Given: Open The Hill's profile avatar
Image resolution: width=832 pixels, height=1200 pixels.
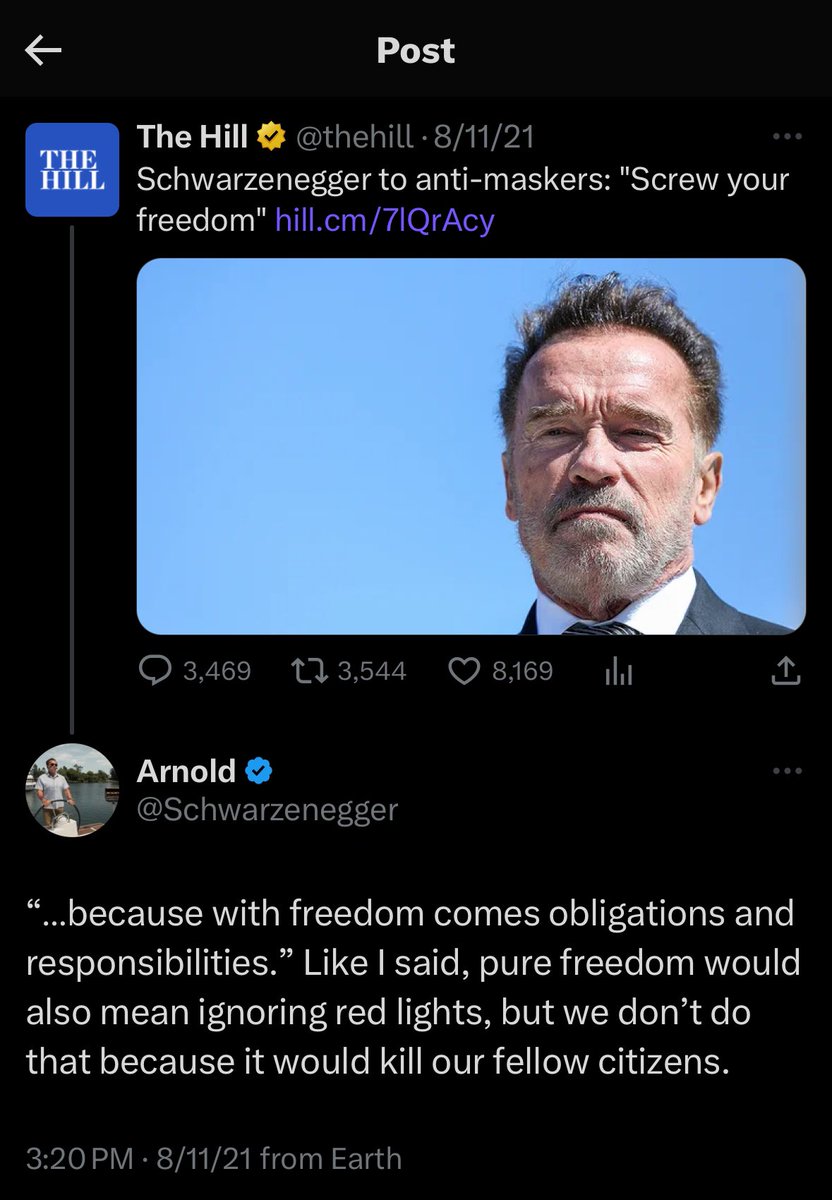Looking at the screenshot, I should pos(71,170).
